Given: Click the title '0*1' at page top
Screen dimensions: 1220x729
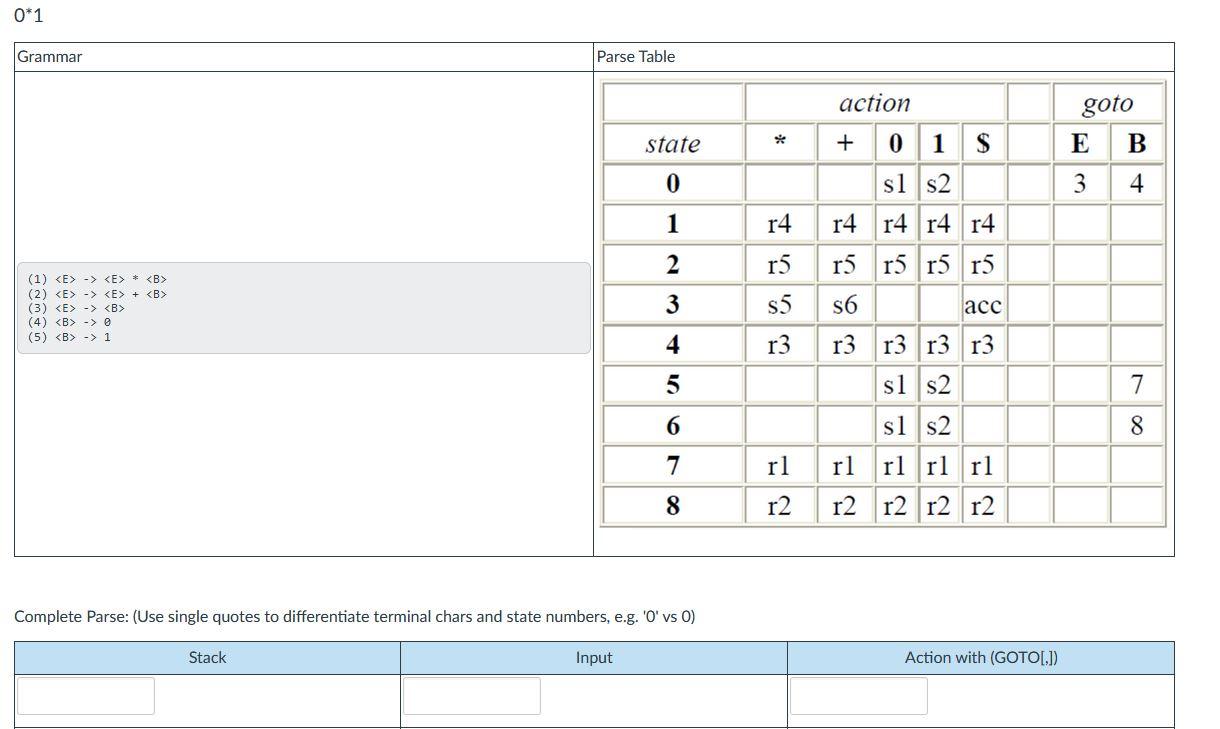Looking at the screenshot, I should [x=27, y=15].
